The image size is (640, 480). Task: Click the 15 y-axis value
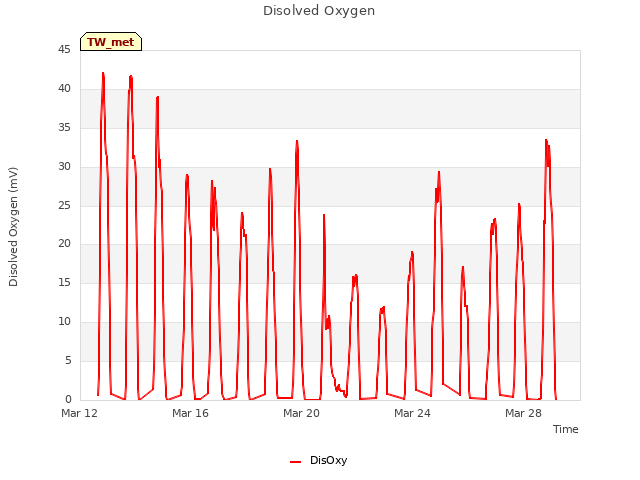pos(64,282)
